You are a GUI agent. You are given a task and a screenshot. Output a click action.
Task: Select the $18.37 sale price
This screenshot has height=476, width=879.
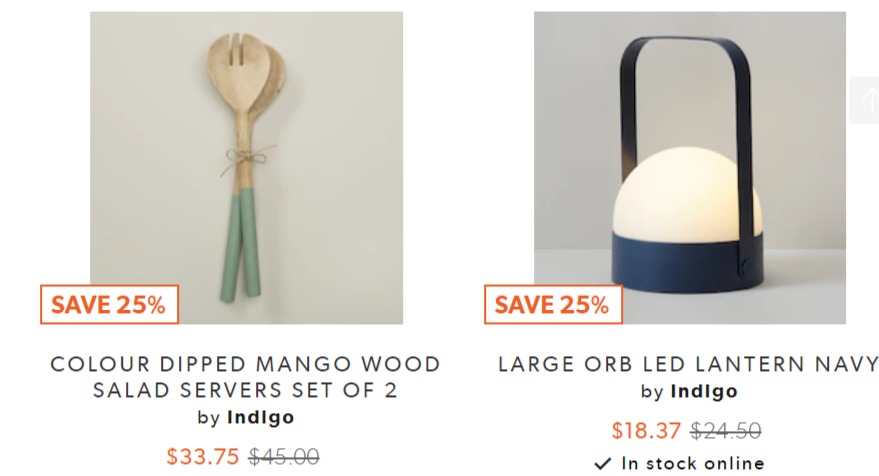pyautogui.click(x=646, y=431)
